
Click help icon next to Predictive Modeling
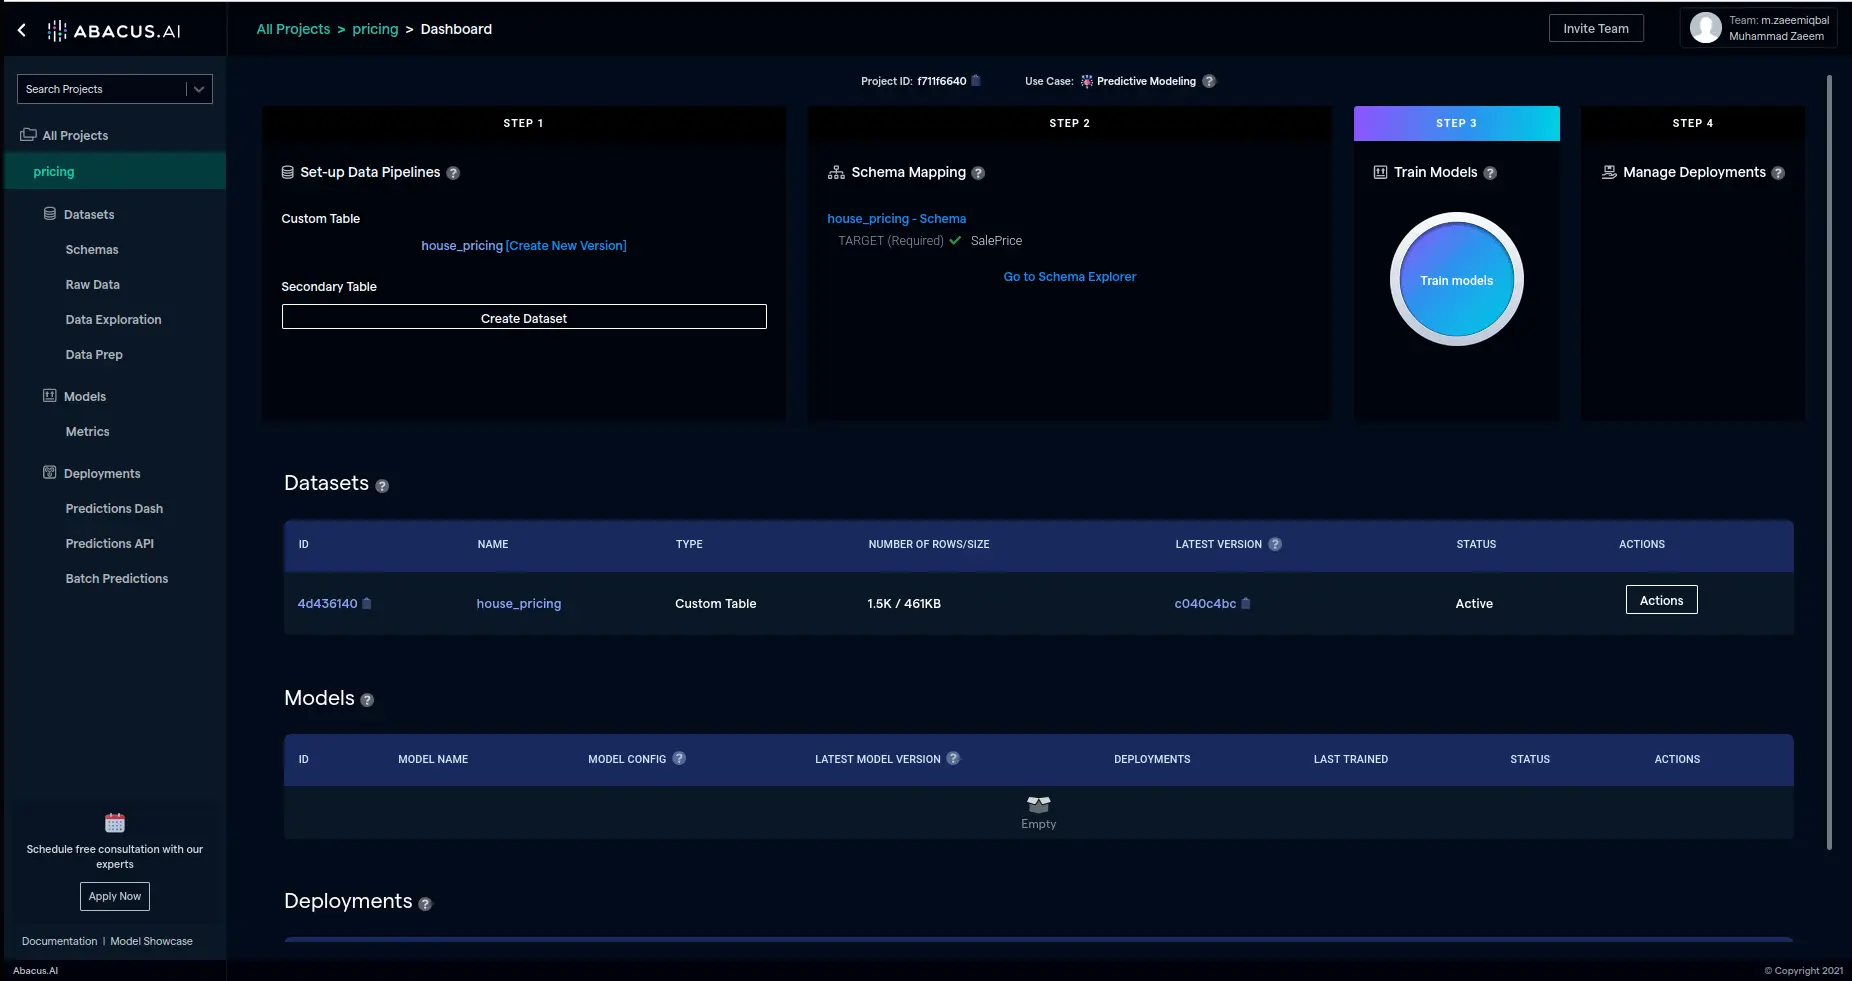1209,81
